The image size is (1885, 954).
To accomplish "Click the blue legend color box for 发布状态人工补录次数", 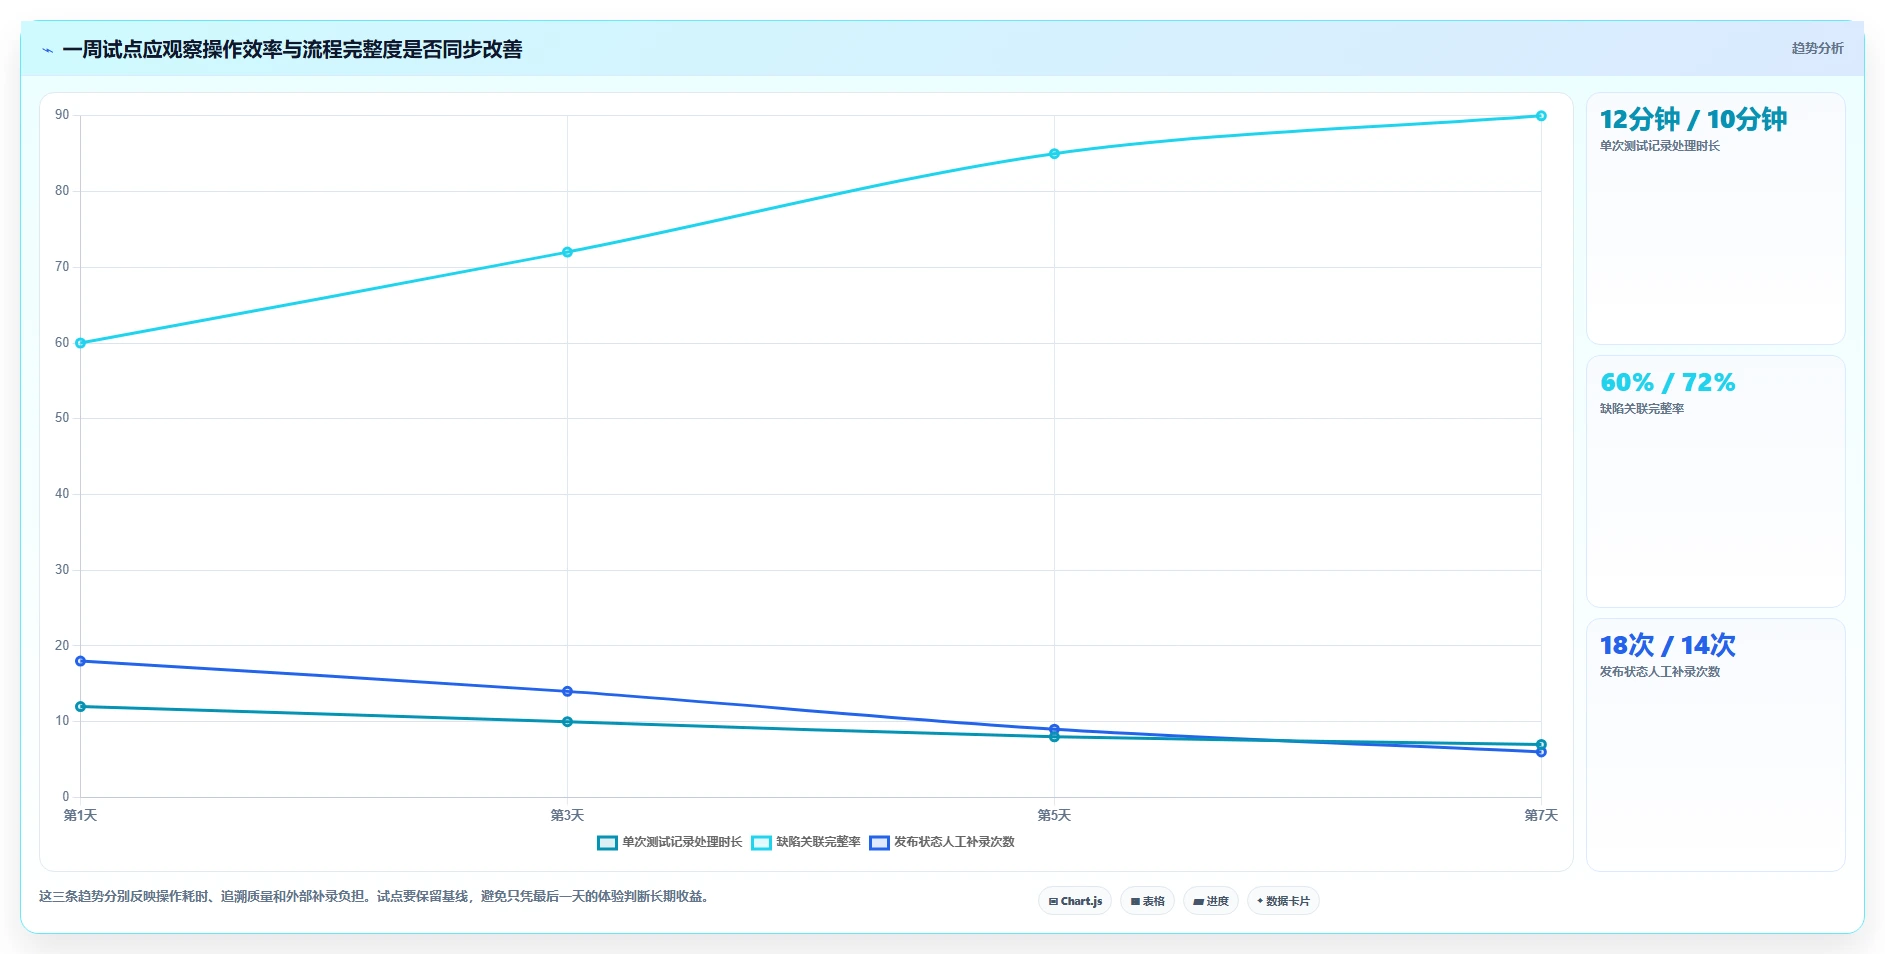I will pos(879,842).
